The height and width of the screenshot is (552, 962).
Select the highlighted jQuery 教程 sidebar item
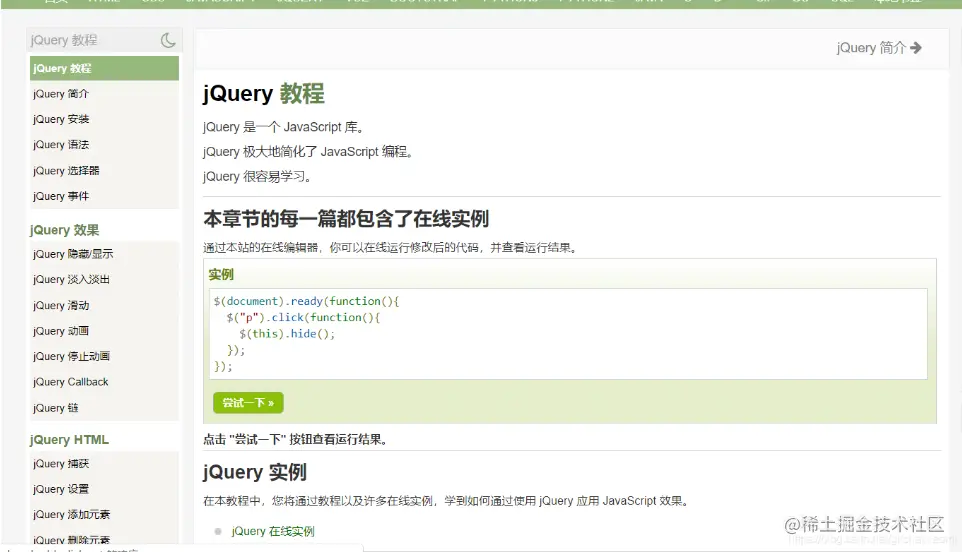pos(104,68)
